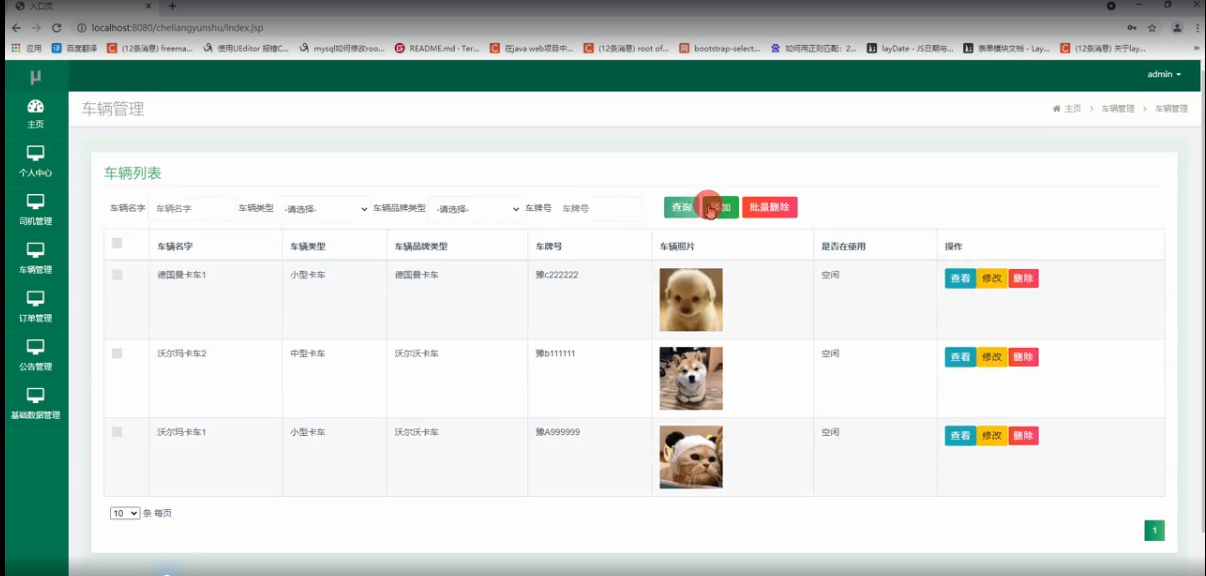Image resolution: width=1206 pixels, height=576 pixels.
Task: Open the mysql如何修改roo bookmark
Action: click(x=341, y=47)
